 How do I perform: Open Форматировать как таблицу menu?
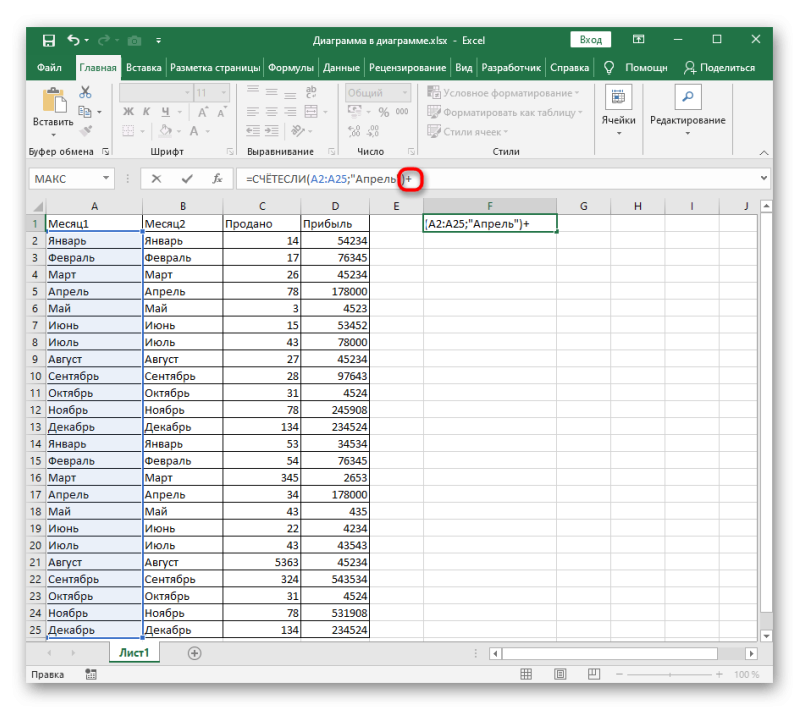pos(505,112)
